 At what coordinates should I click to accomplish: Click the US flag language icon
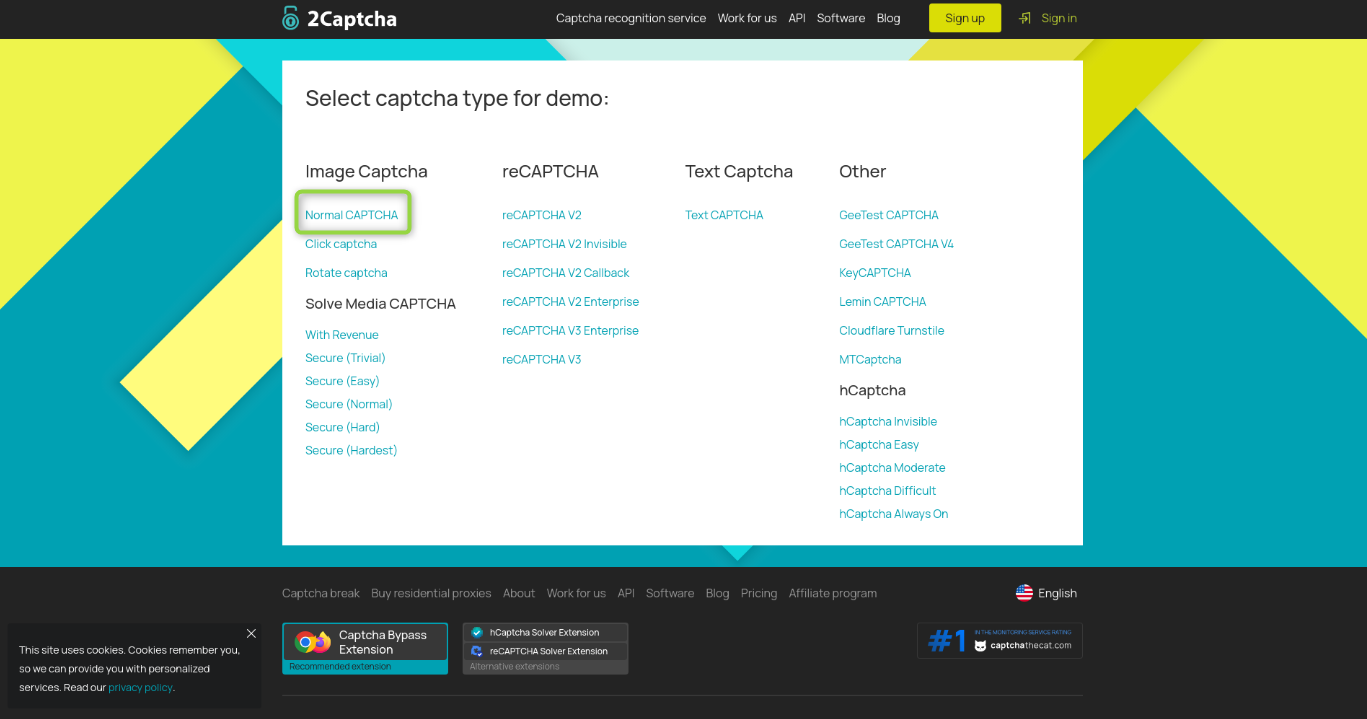pos(1024,593)
